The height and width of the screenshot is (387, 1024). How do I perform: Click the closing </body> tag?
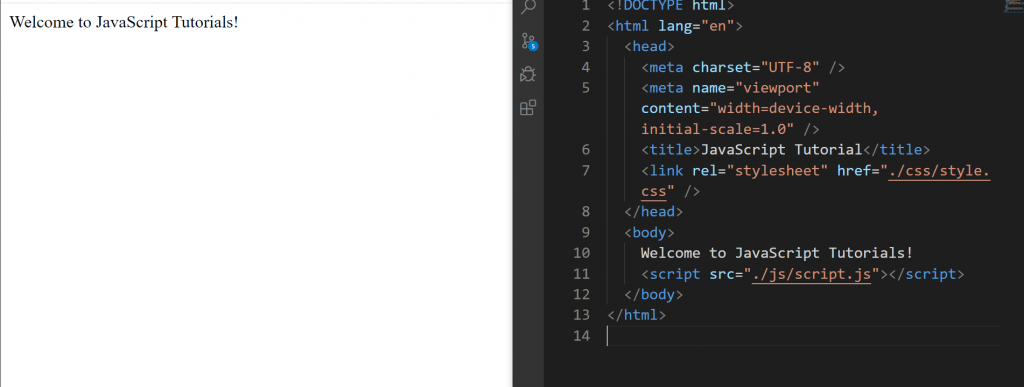point(654,295)
